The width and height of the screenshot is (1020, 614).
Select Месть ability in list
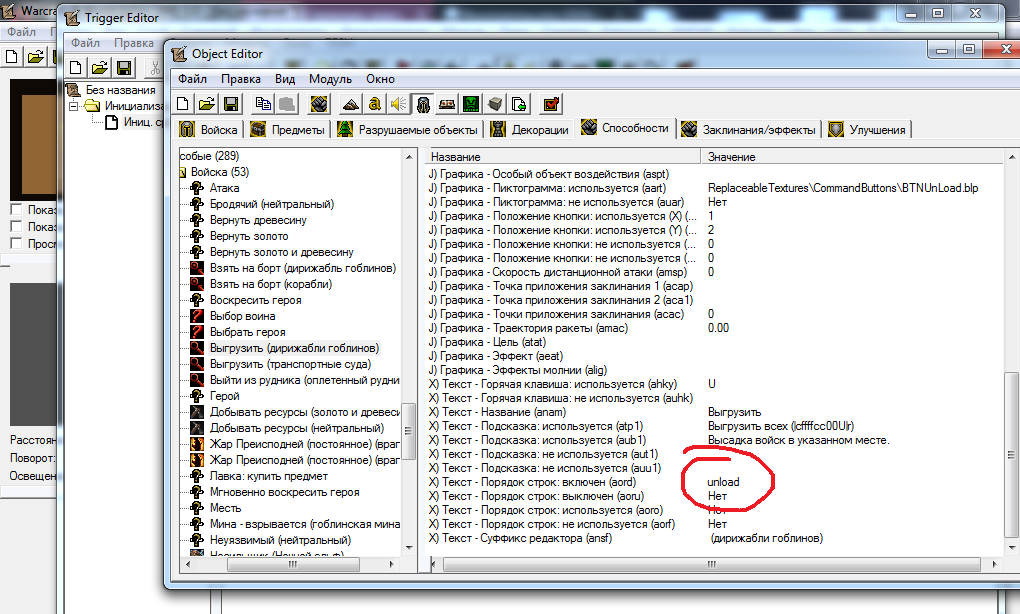click(x=225, y=508)
